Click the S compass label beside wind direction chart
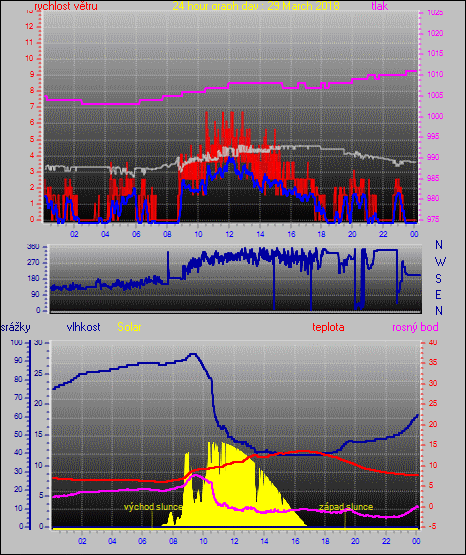466x555 pixels. pyautogui.click(x=438, y=279)
